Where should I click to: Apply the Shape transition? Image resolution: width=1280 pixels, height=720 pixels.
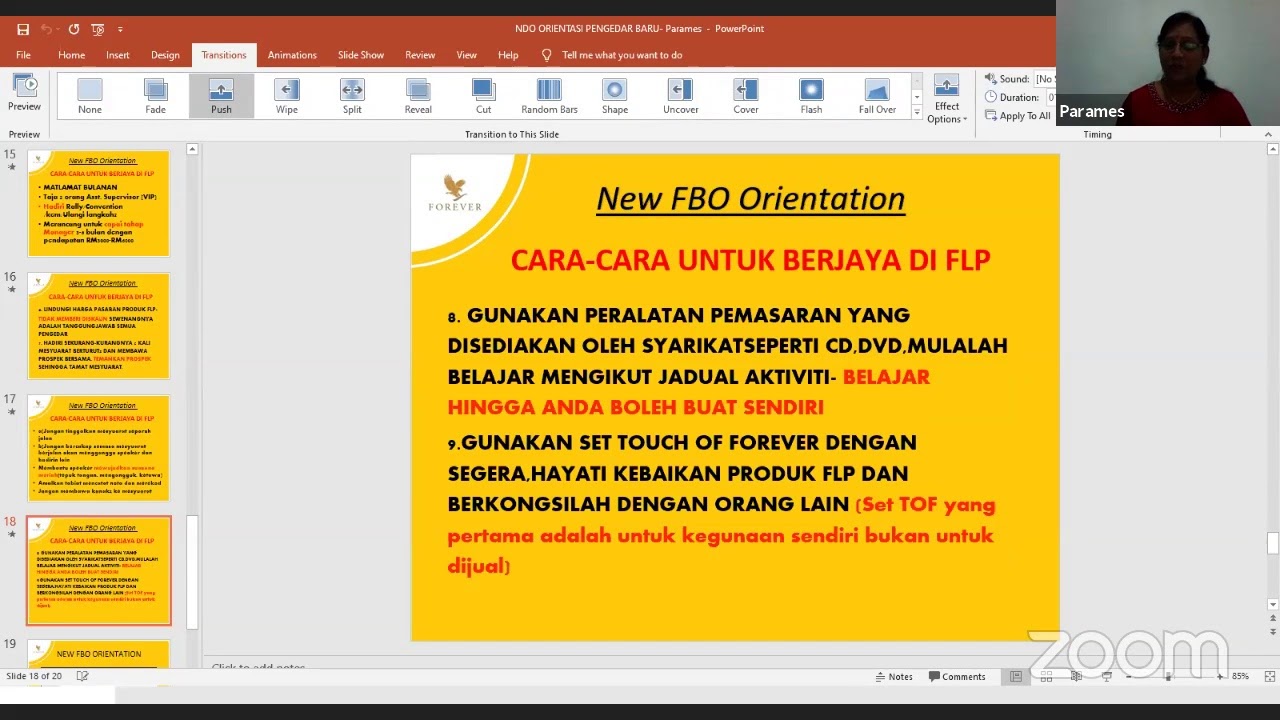point(615,97)
